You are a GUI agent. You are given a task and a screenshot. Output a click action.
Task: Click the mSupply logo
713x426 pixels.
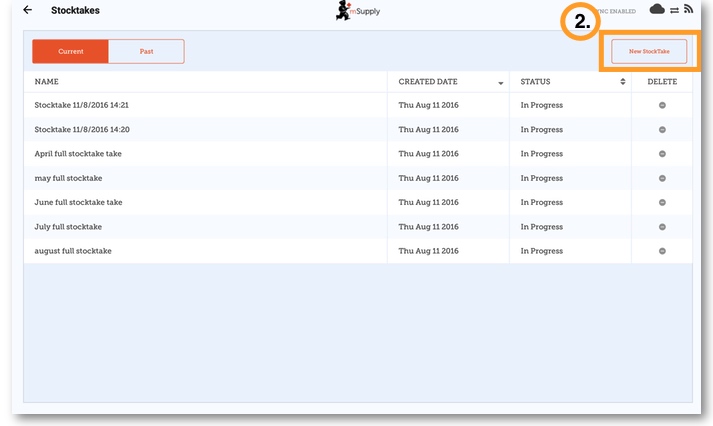click(x=357, y=11)
